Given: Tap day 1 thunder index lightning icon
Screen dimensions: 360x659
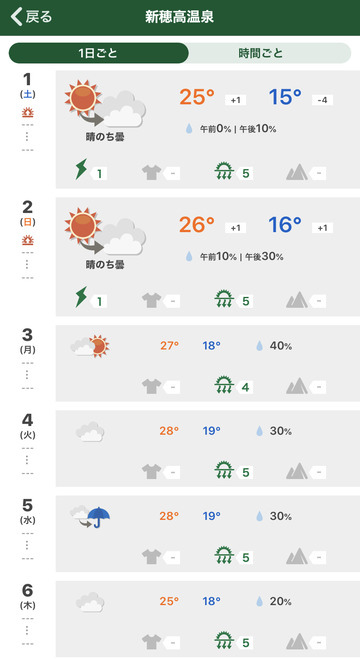Looking at the screenshot, I should tap(81, 169).
